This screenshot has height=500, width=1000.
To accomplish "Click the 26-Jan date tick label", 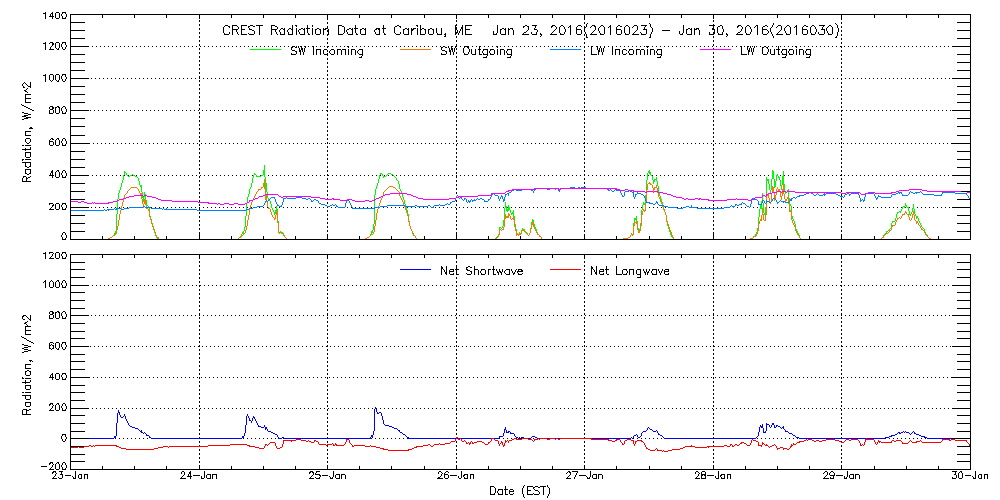I will coord(456,476).
